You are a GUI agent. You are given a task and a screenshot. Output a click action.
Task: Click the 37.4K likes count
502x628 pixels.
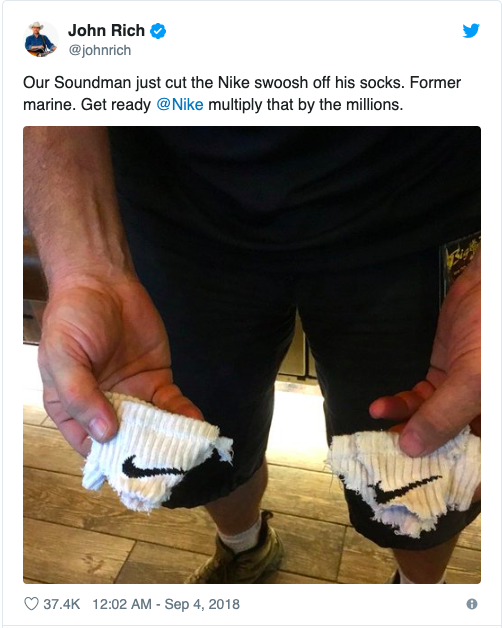tap(62, 604)
